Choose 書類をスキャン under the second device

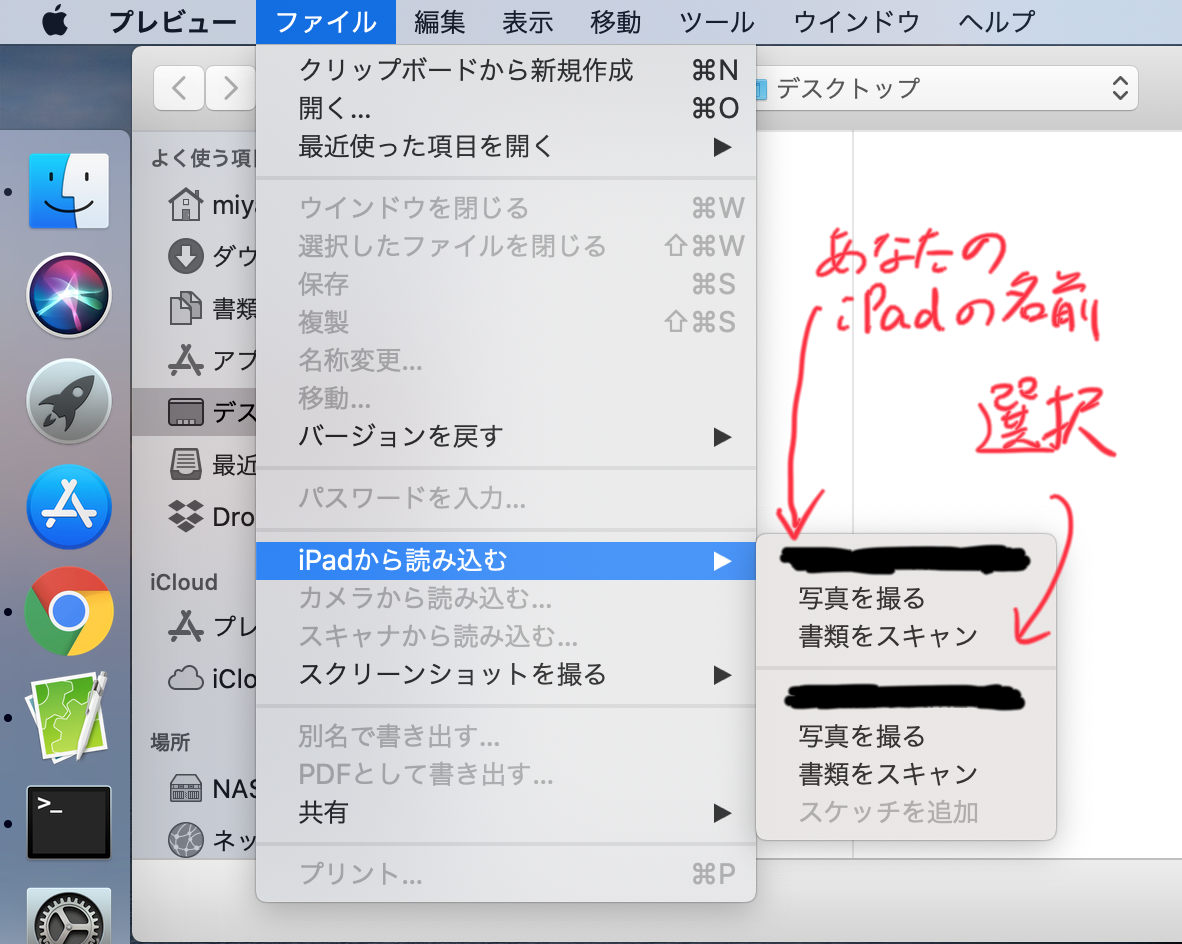coord(906,774)
